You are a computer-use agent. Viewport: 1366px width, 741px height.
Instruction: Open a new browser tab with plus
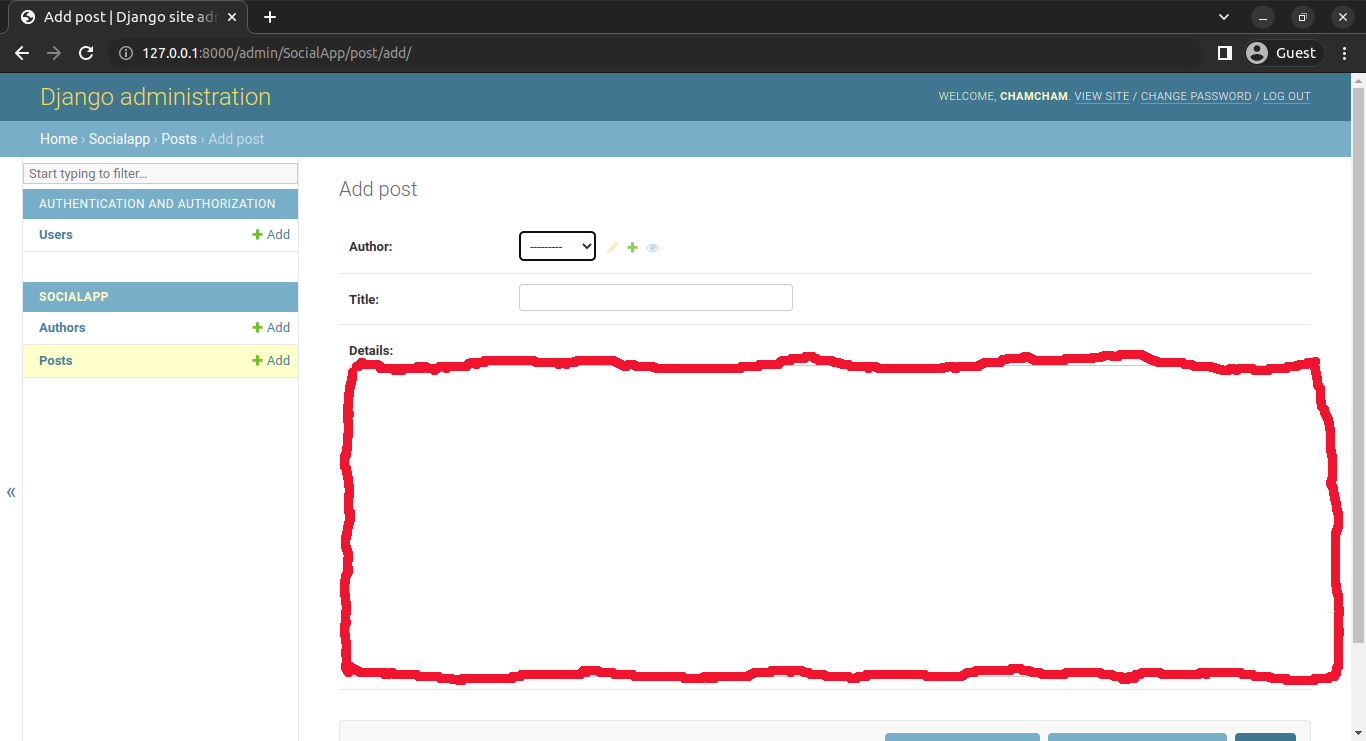click(269, 17)
